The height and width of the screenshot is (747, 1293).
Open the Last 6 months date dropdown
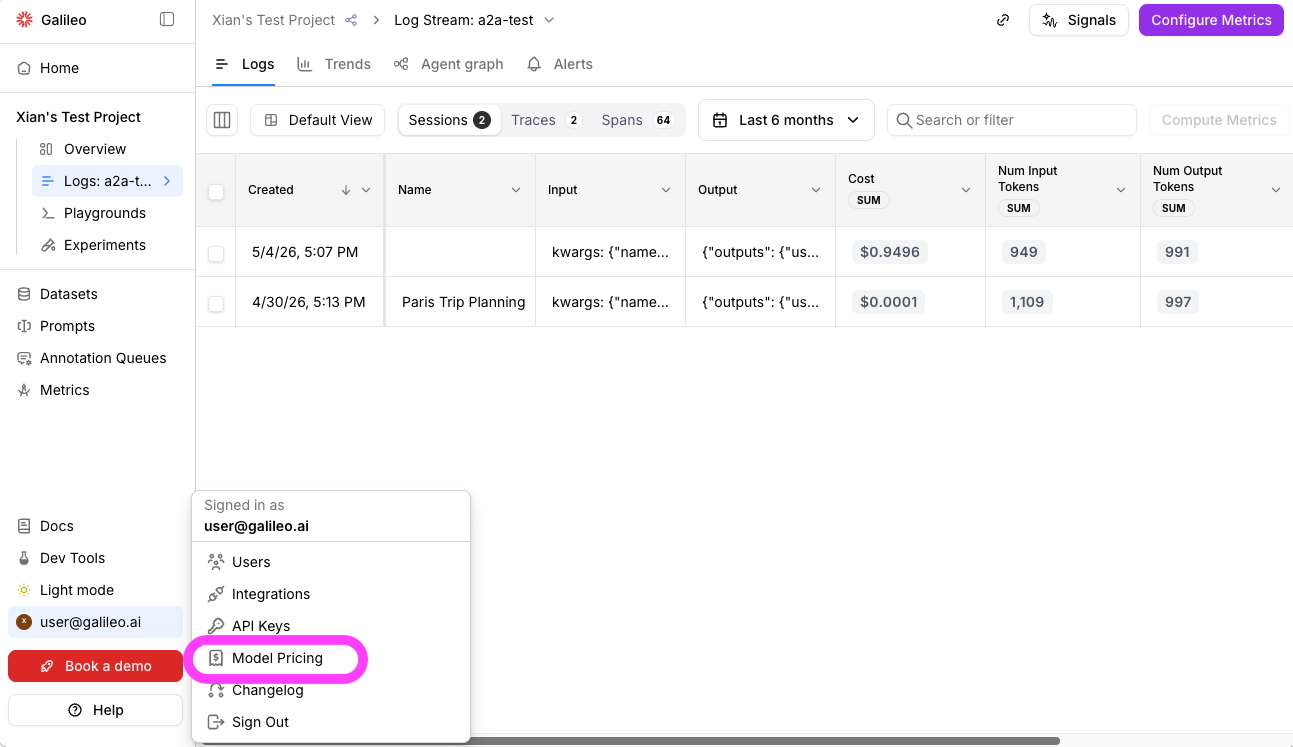coord(786,120)
